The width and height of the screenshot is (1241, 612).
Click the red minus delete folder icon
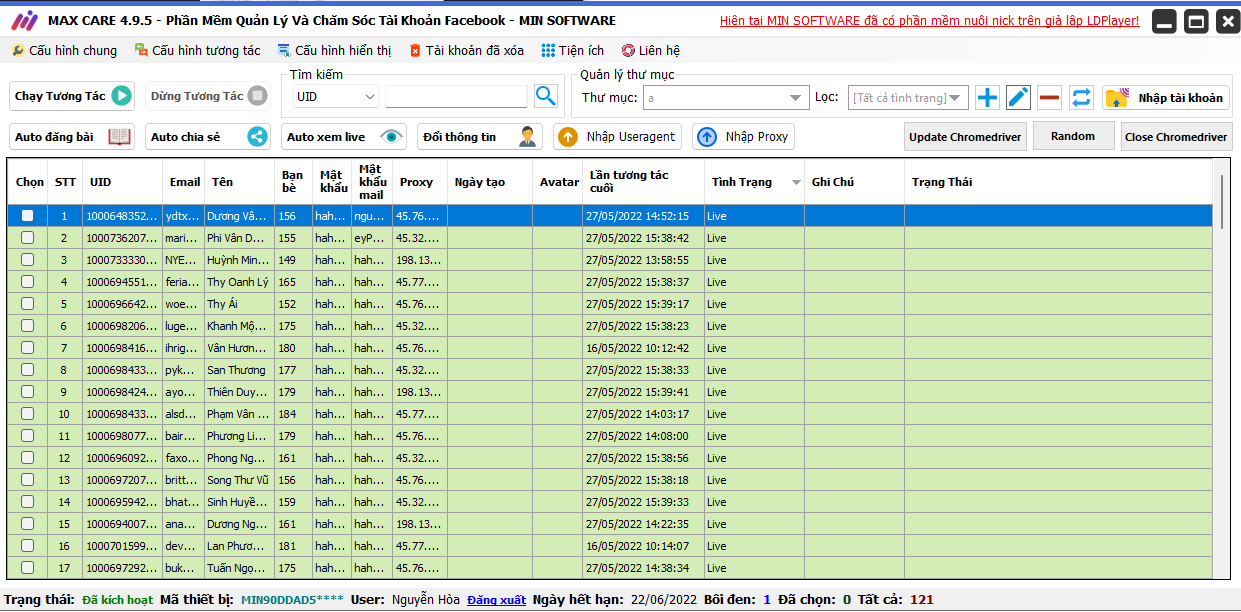[x=1049, y=97]
